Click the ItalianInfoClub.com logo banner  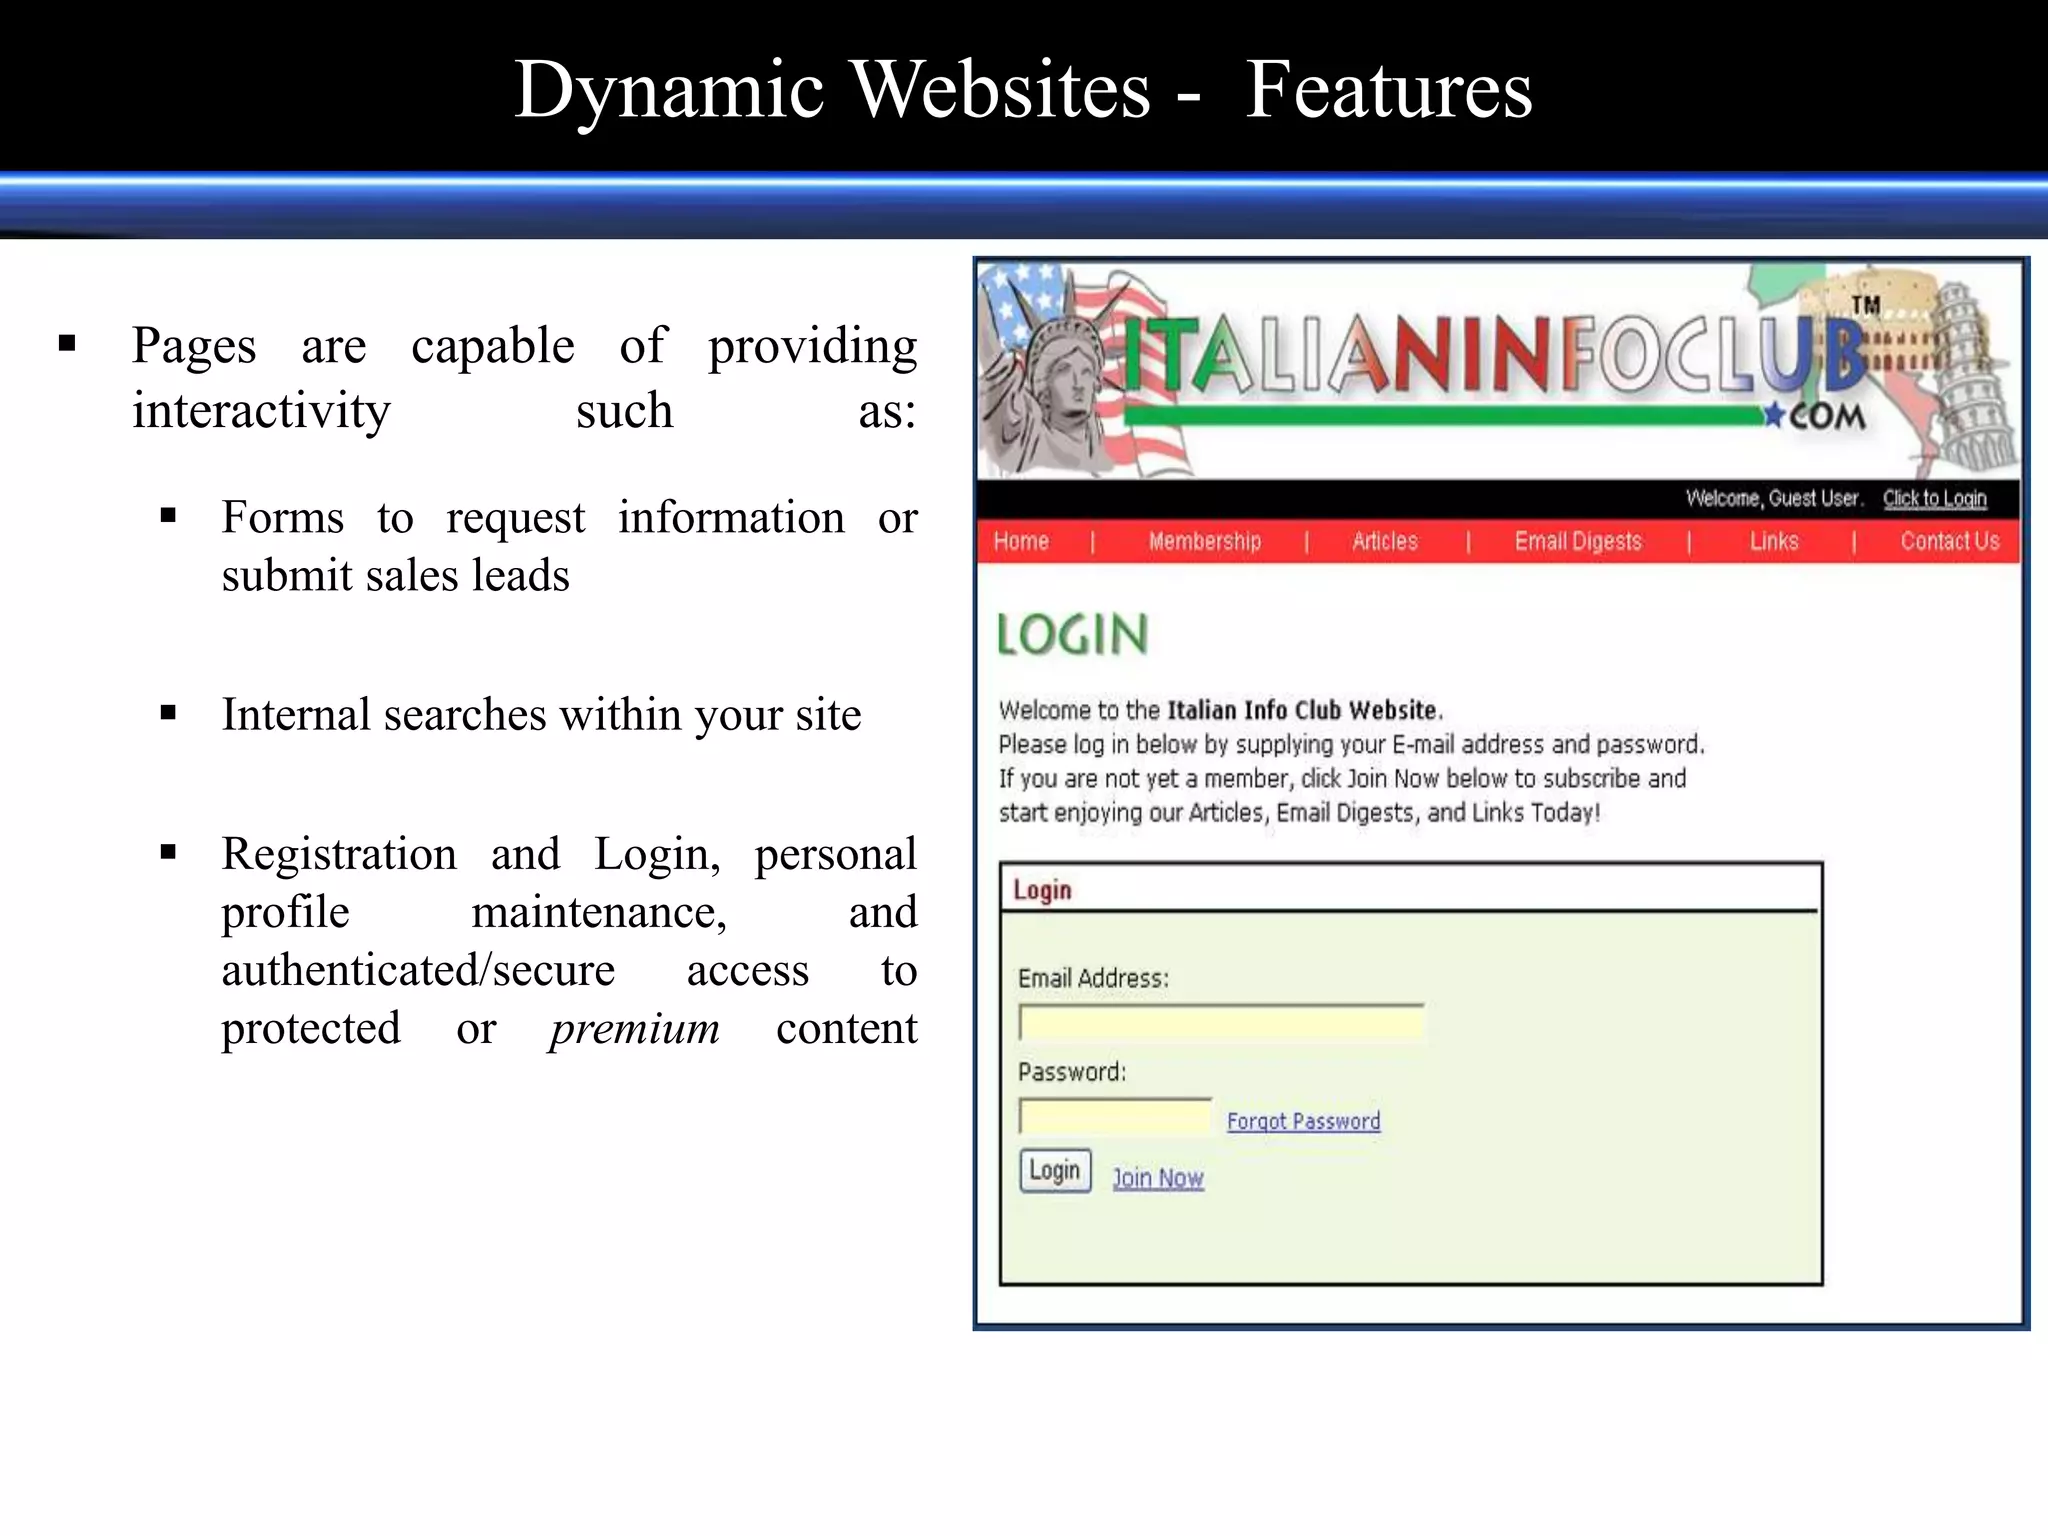1498,370
